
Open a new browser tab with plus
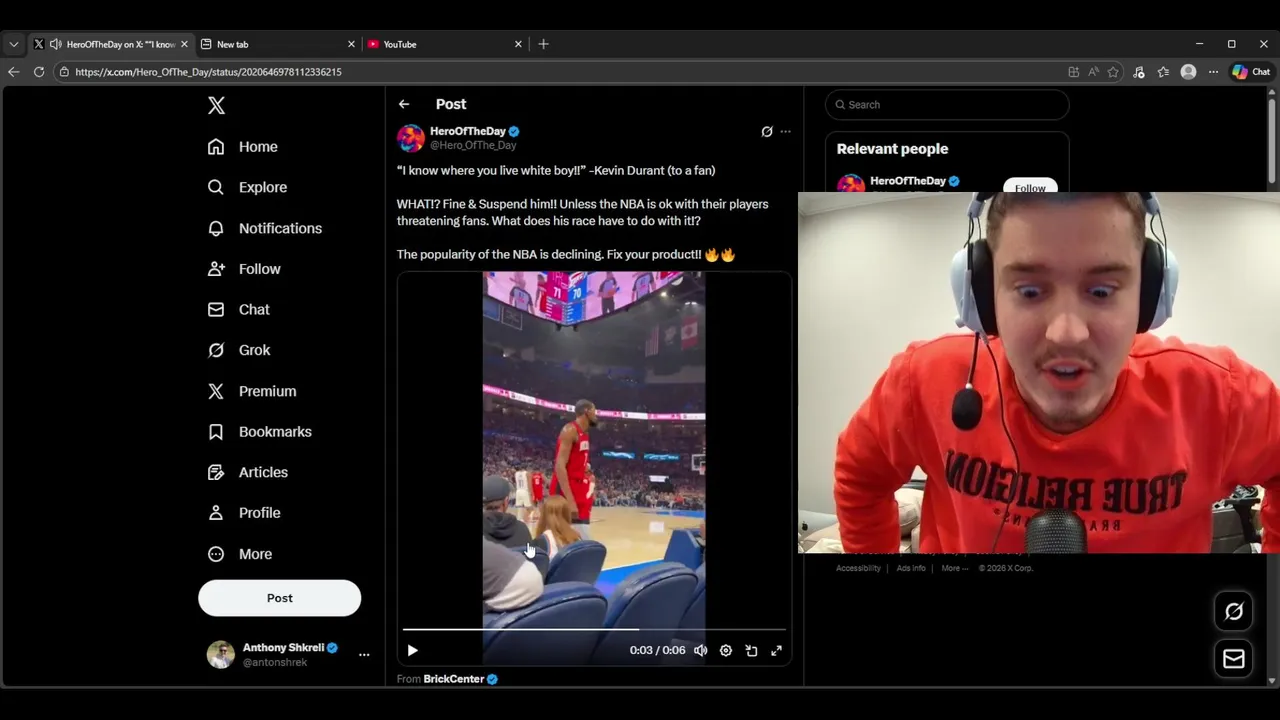coord(543,44)
